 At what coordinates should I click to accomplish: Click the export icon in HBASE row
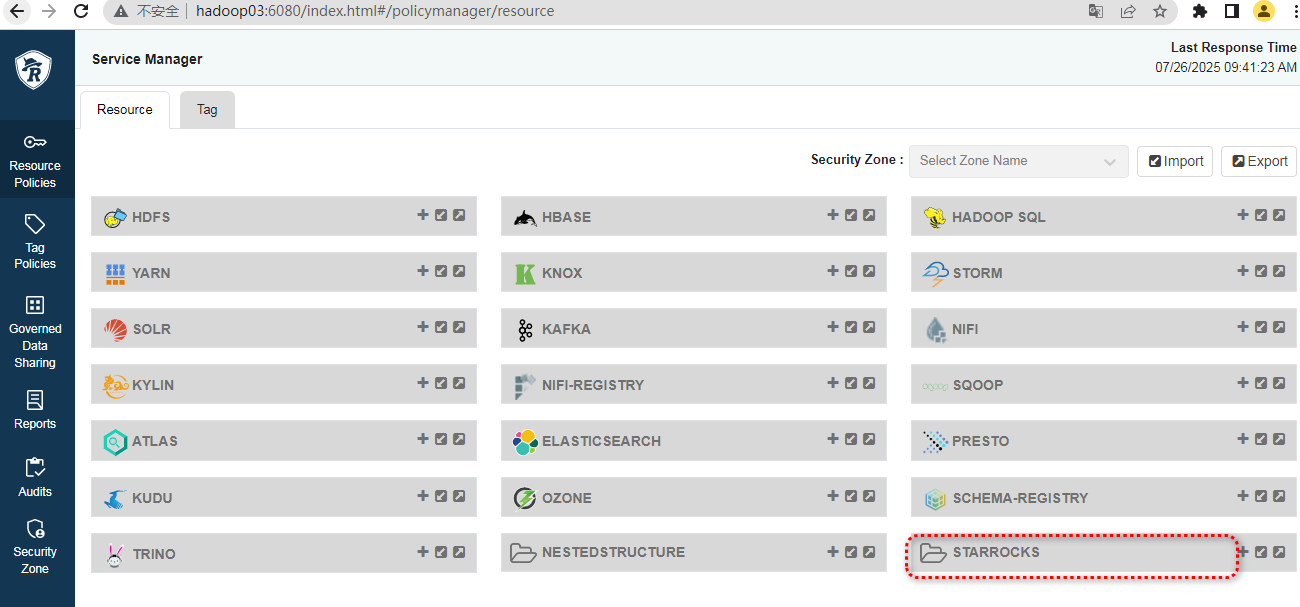(869, 215)
